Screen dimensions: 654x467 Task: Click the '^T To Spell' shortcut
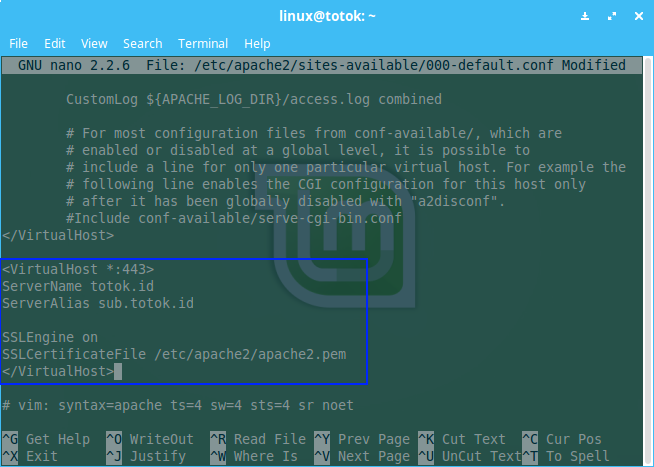(x=566, y=457)
